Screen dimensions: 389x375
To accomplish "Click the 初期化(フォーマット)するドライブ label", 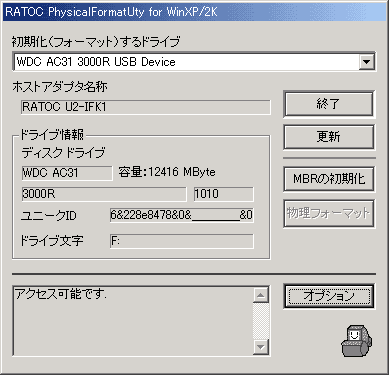I will pos(96,42).
